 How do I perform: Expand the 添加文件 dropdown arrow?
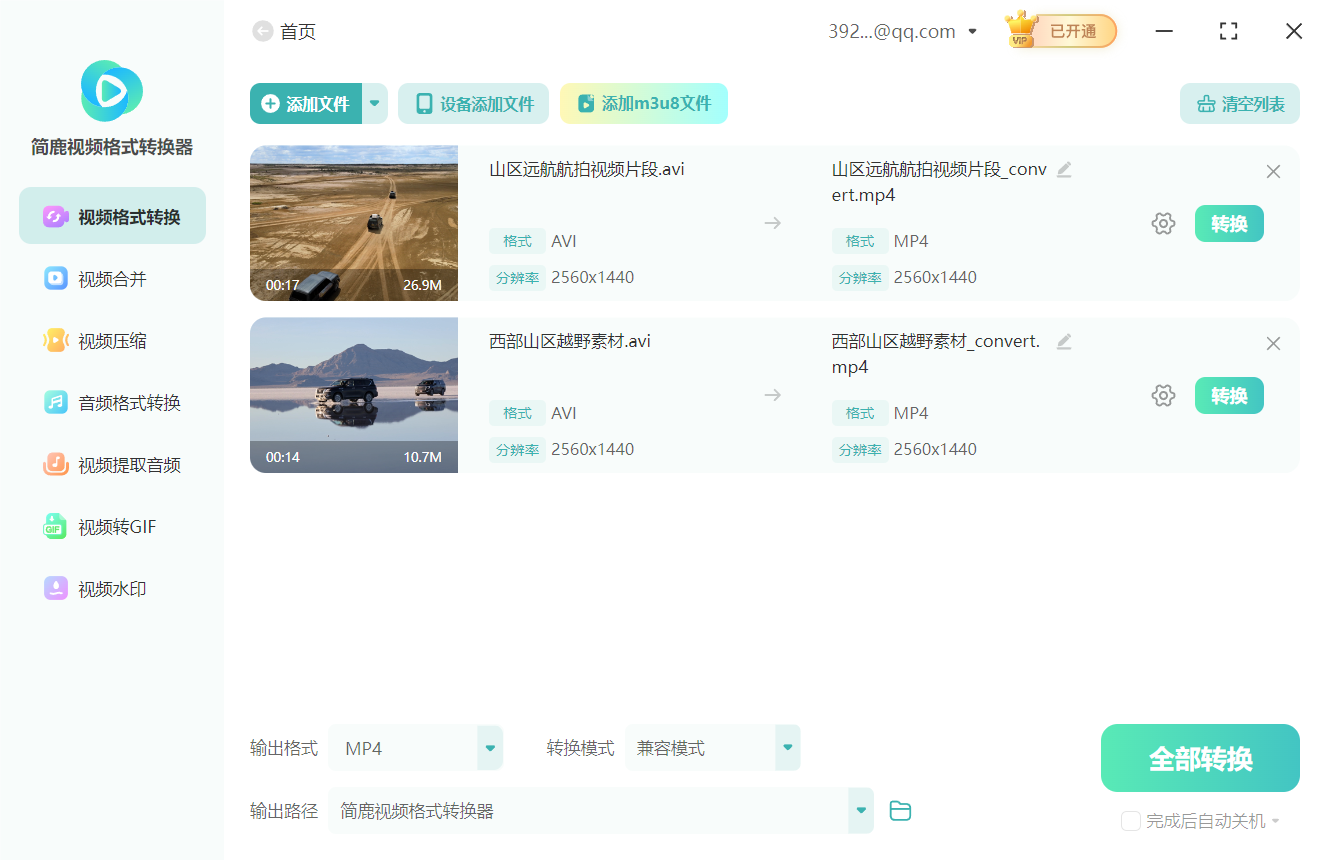coord(374,103)
